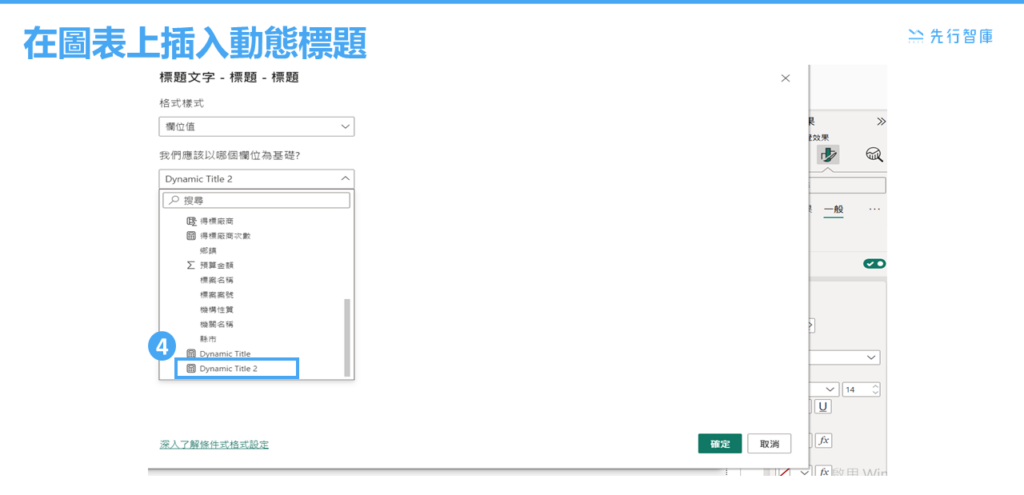Viewport: 1024px width, 495px height.
Task: Select the 得標廠商次數 measure
Action: (218, 236)
